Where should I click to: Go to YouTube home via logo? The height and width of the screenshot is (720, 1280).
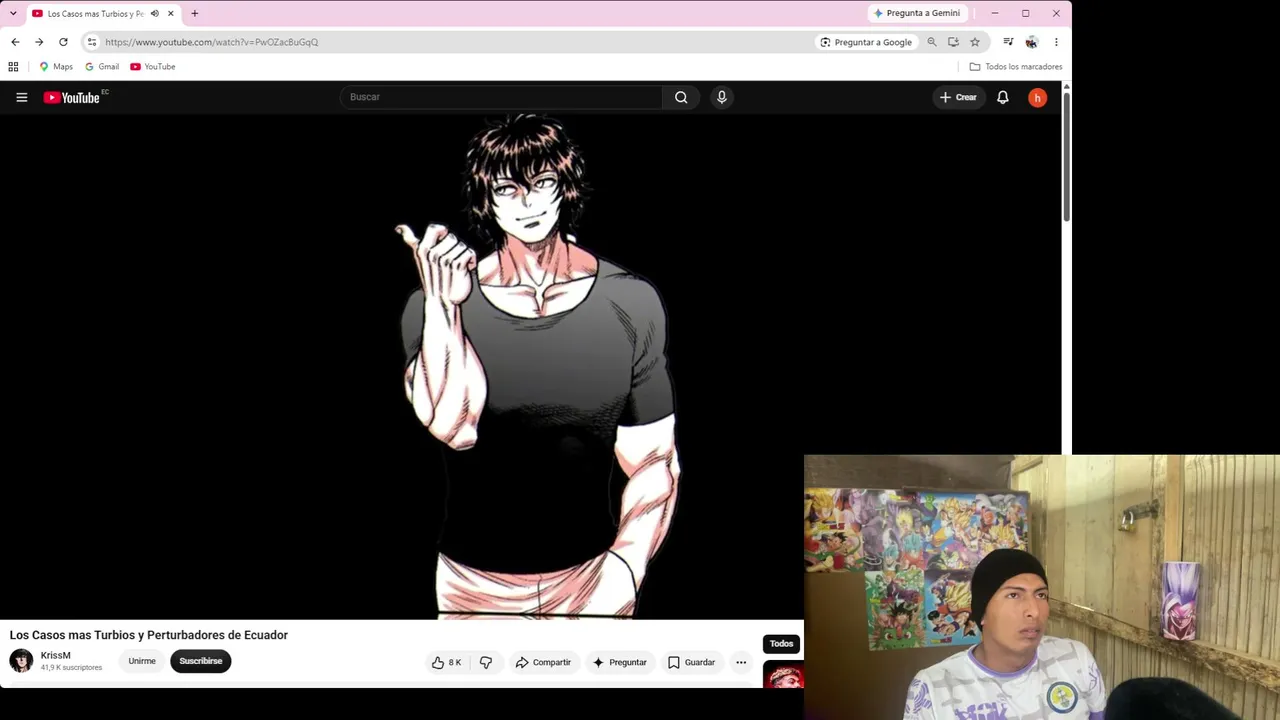72,97
